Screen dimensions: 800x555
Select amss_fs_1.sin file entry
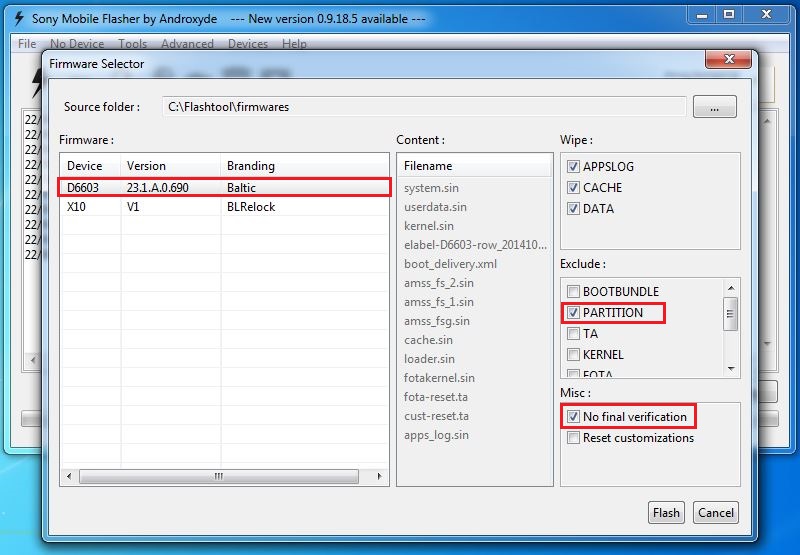(x=439, y=302)
